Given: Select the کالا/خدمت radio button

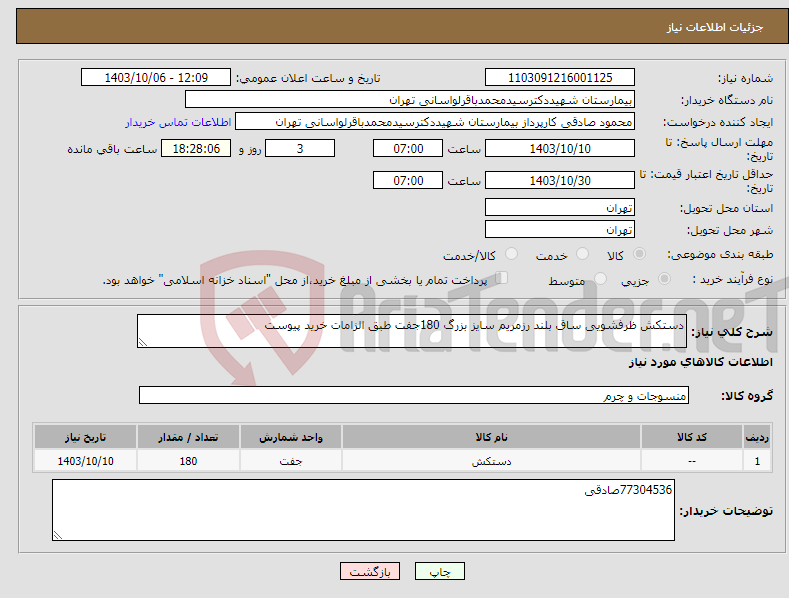Looking at the screenshot, I should pos(511,254).
